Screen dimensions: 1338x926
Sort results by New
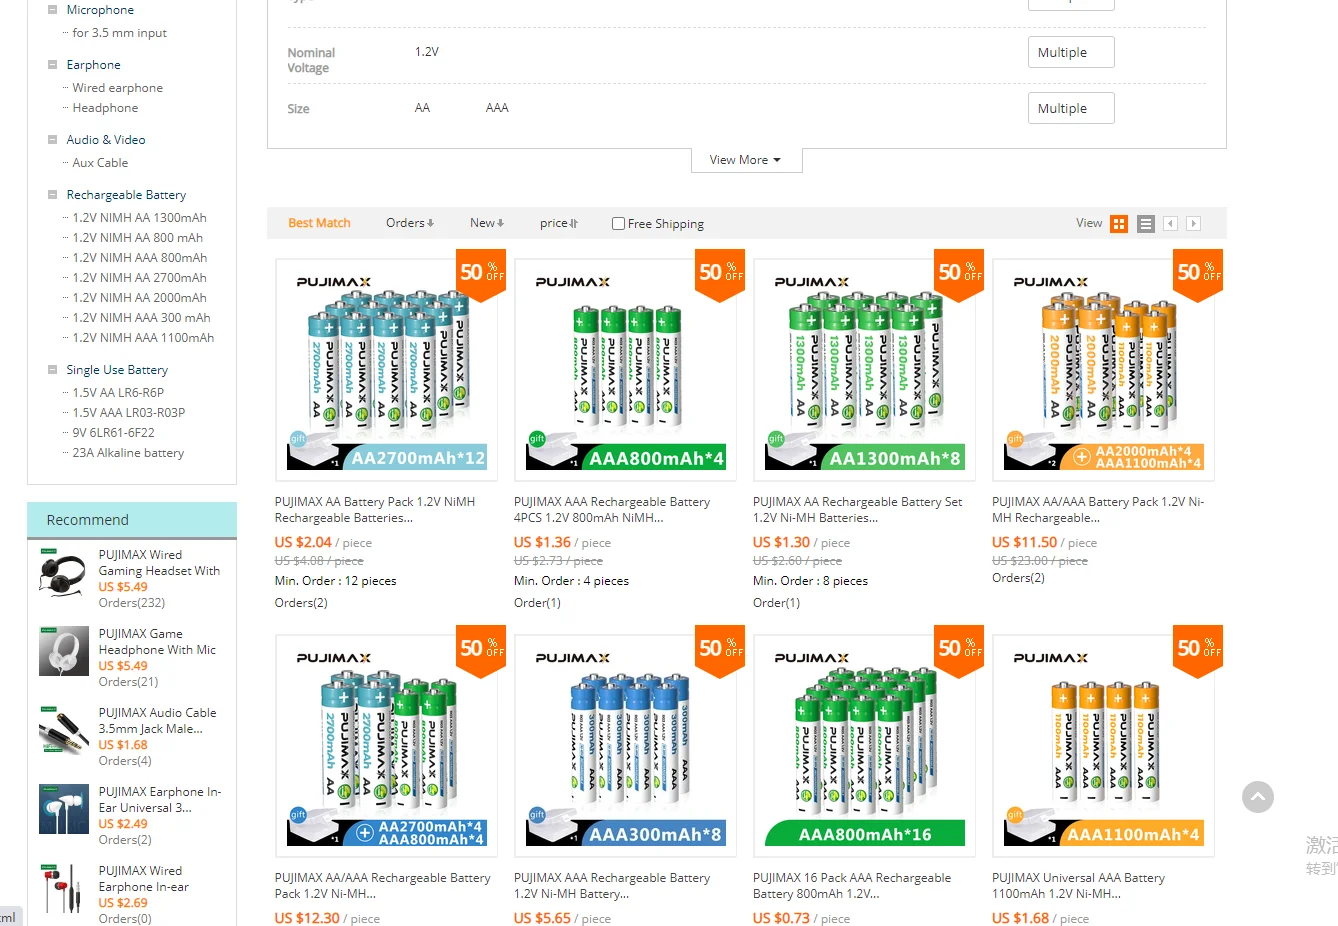tap(487, 223)
